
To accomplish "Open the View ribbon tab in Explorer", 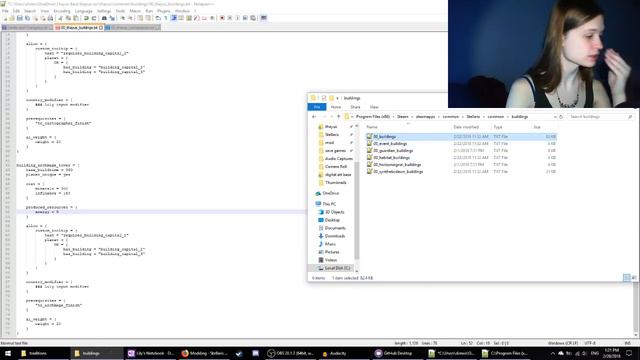I will (x=374, y=107).
